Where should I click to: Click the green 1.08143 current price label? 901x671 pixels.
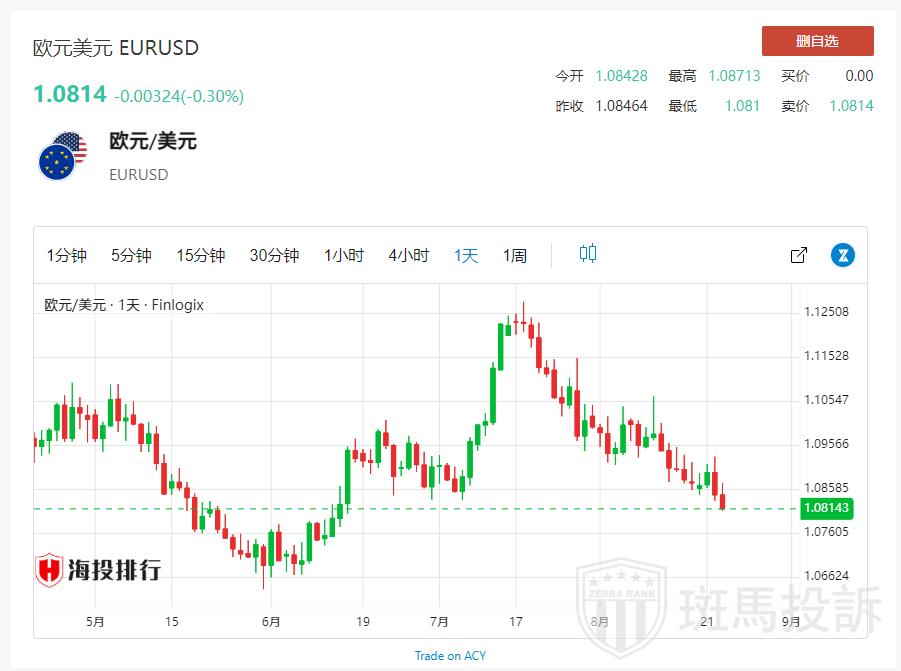pos(825,508)
